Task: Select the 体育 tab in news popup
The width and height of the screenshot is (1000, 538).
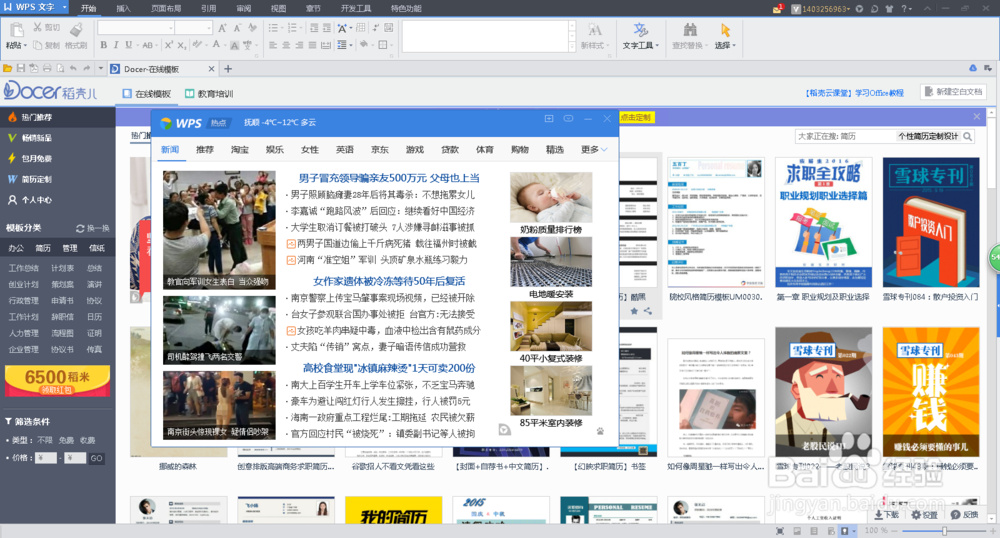Action: point(485,149)
